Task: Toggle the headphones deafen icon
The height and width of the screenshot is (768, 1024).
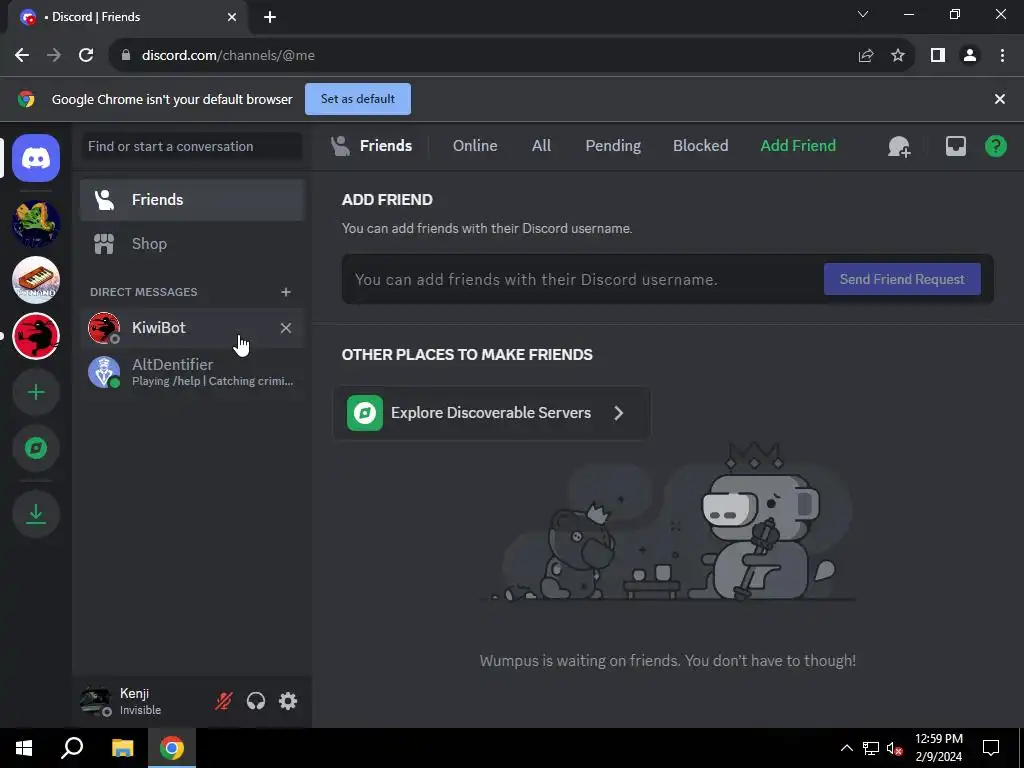Action: point(256,701)
